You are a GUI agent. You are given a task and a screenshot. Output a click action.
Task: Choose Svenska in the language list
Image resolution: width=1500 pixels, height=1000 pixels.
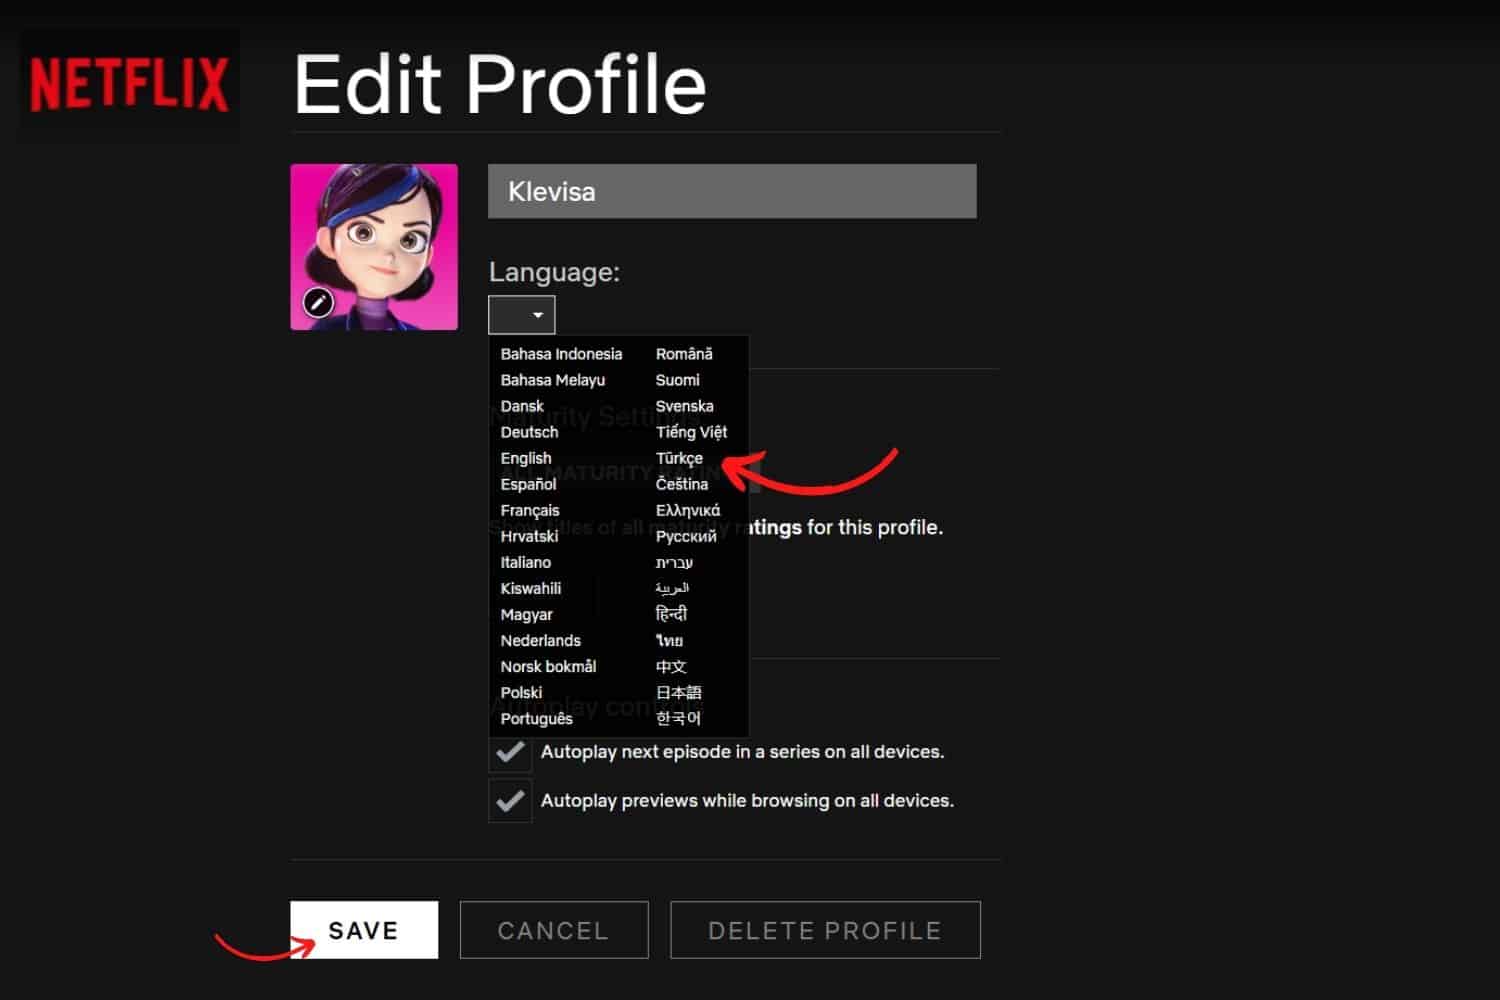click(684, 406)
